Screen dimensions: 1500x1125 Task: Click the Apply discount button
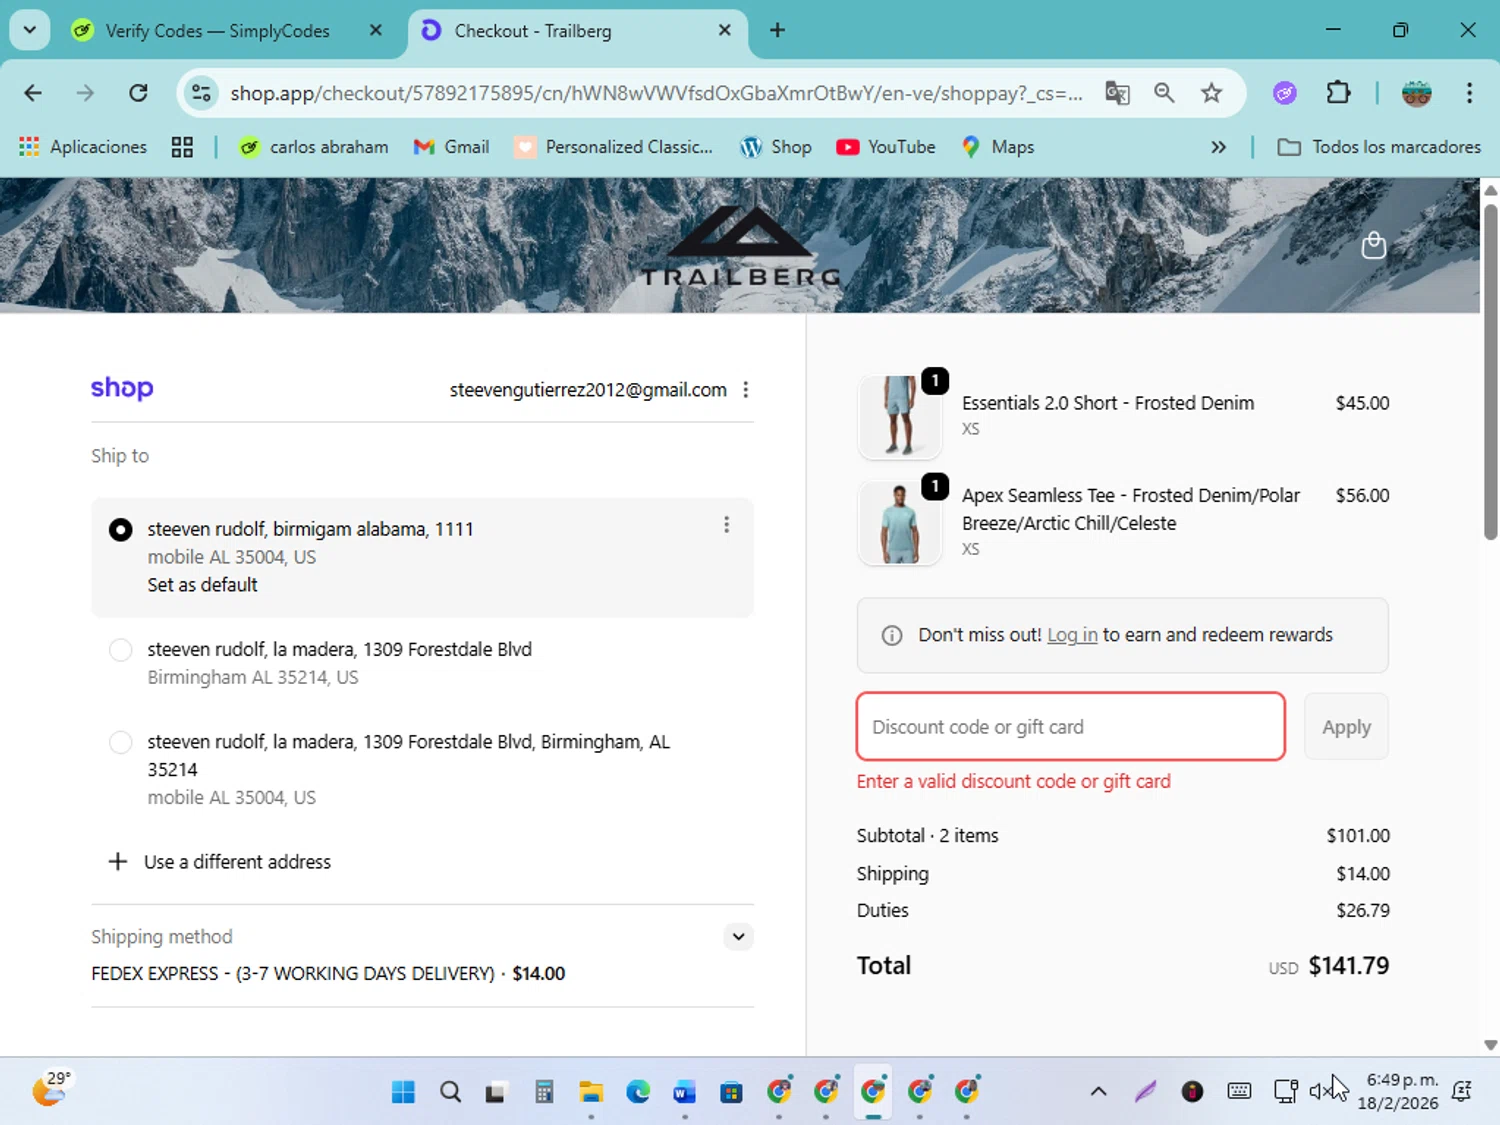[x=1346, y=727]
